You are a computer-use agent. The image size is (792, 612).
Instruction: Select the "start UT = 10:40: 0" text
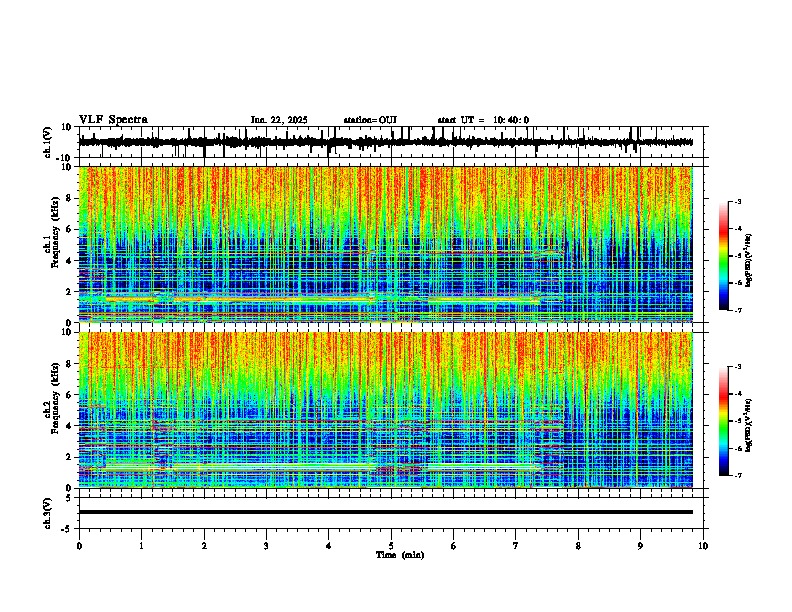[483, 120]
